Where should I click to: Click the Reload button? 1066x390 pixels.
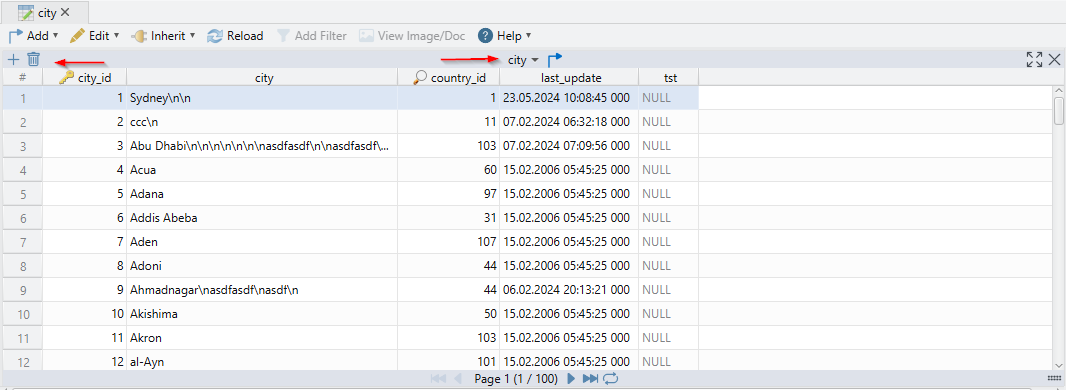point(235,35)
